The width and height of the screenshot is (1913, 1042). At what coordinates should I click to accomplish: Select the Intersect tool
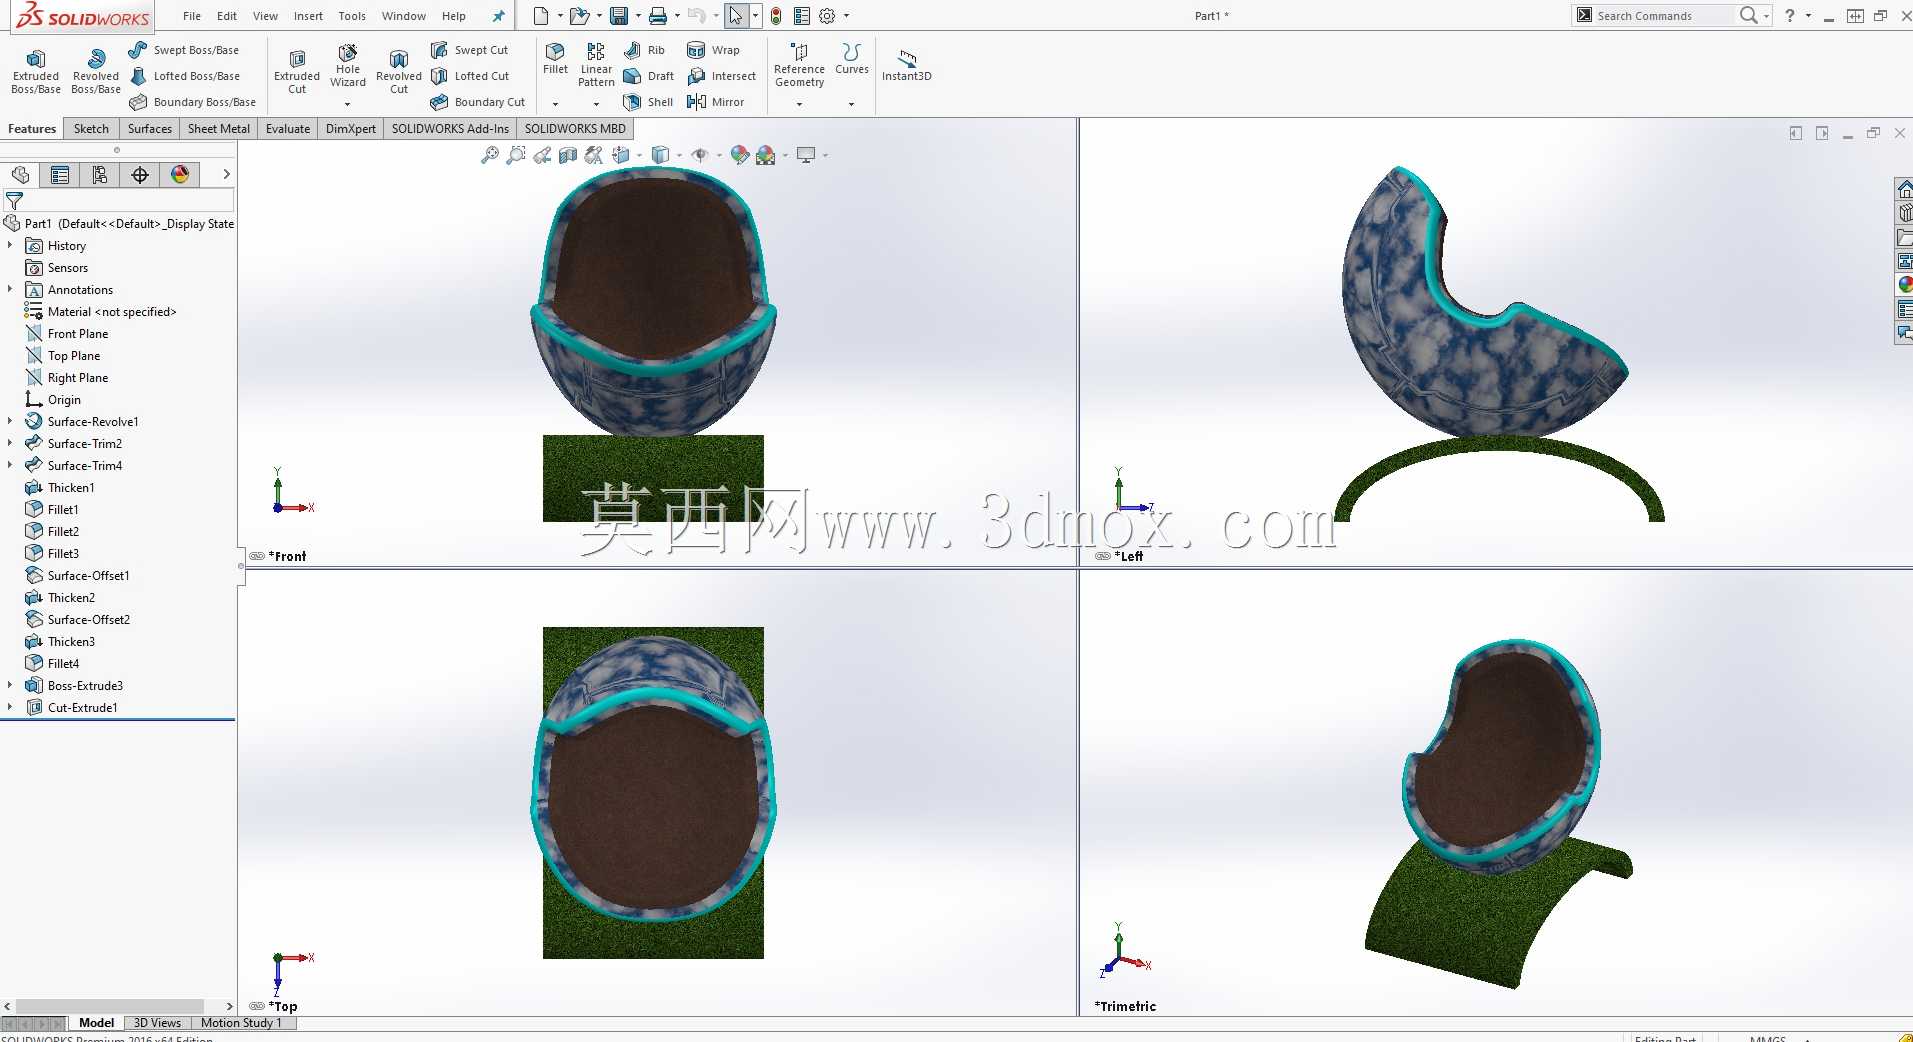coord(722,76)
